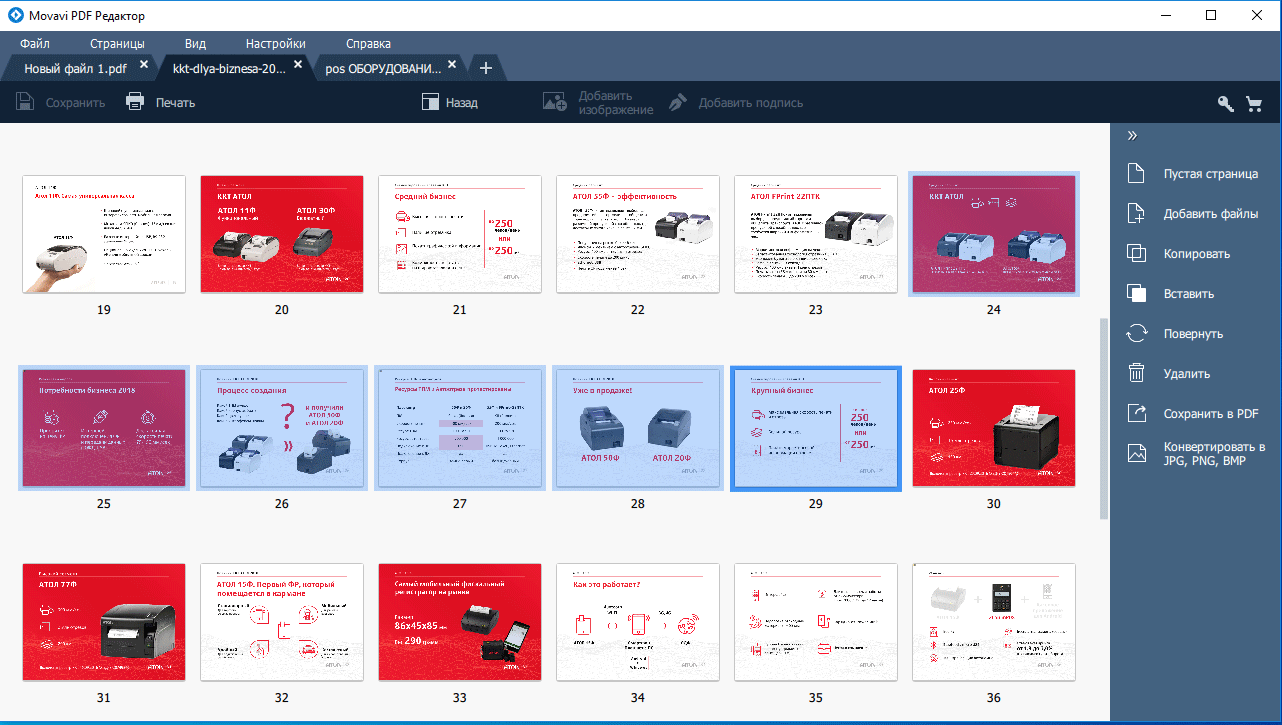
Task: Collapse the right sidebar panel
Action: [x=1133, y=136]
